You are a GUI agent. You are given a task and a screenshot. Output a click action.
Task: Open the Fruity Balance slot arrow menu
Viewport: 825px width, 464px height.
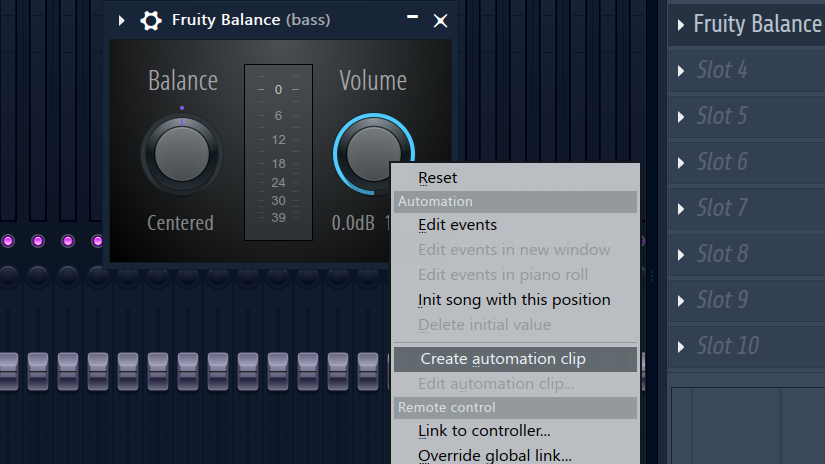click(x=681, y=25)
